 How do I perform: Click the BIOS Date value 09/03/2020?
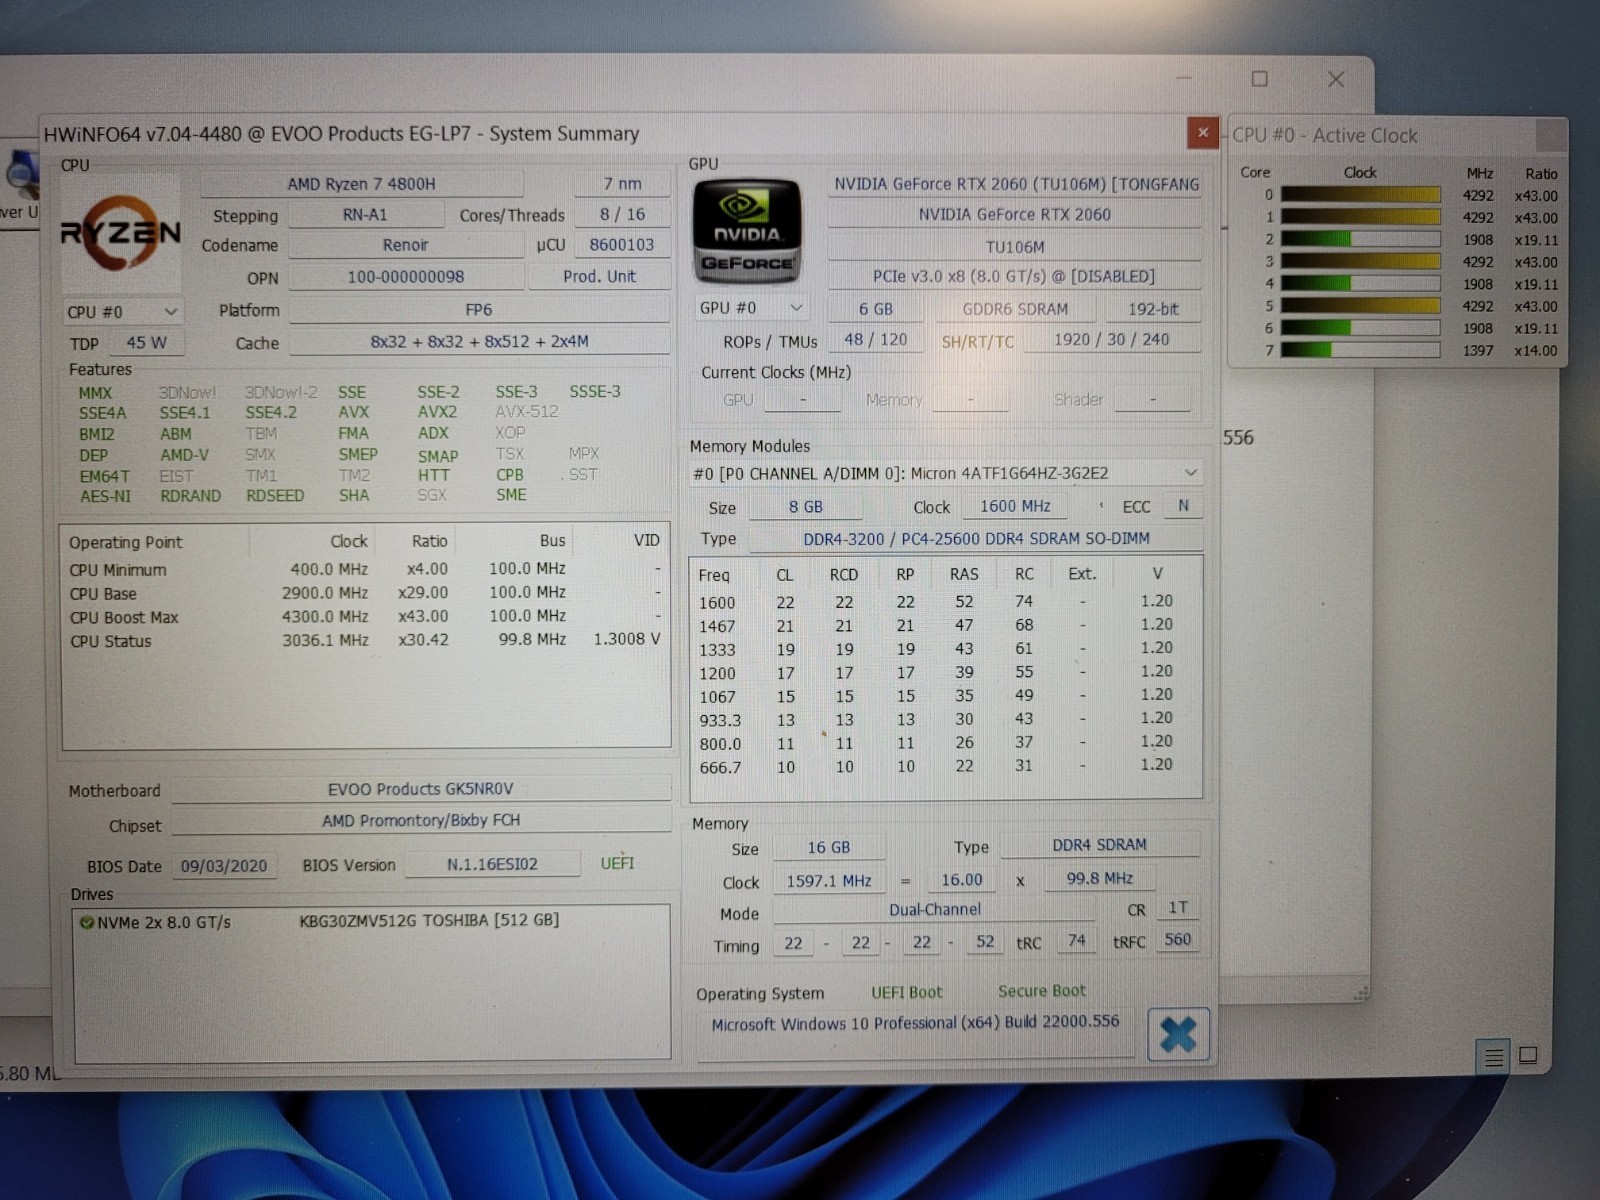[224, 866]
